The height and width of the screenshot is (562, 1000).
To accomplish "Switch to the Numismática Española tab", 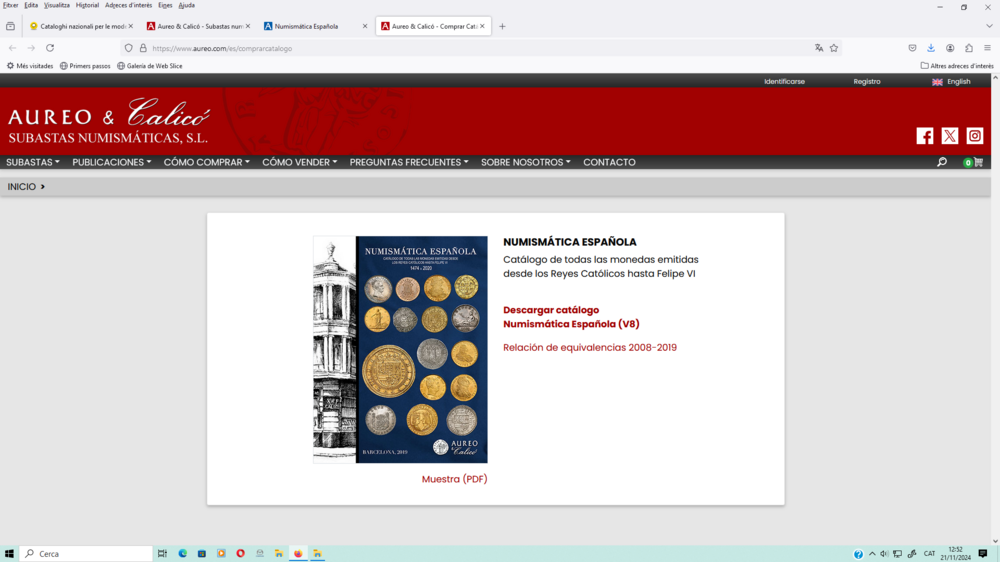I will 315,26.
